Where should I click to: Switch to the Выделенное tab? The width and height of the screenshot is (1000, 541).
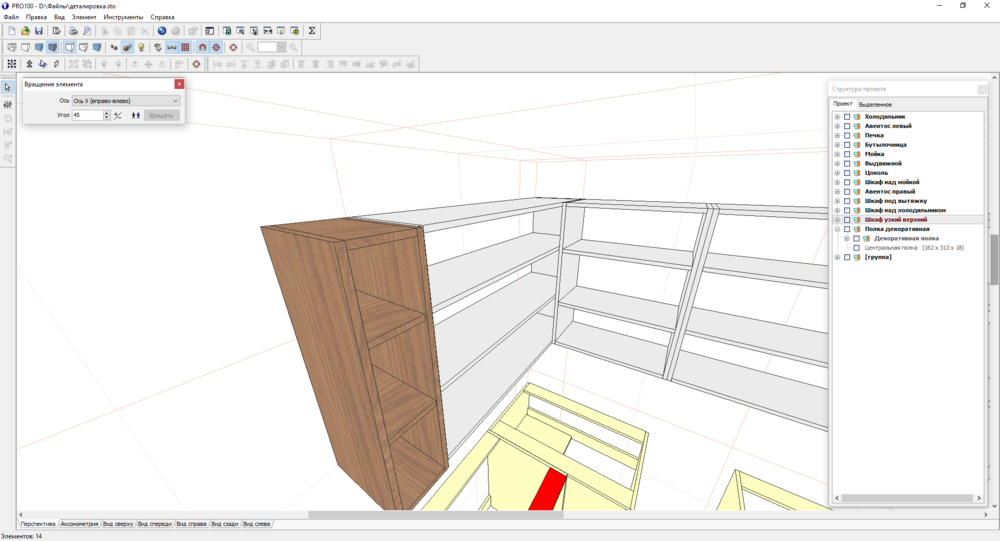pos(875,104)
